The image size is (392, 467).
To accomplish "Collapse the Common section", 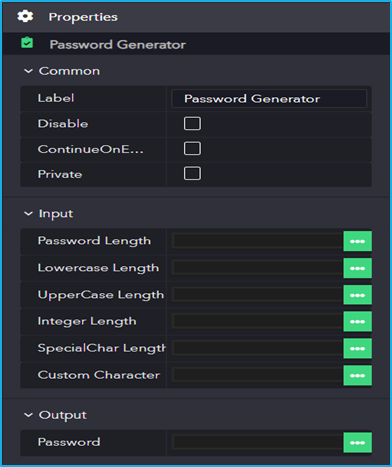I will tap(28, 71).
